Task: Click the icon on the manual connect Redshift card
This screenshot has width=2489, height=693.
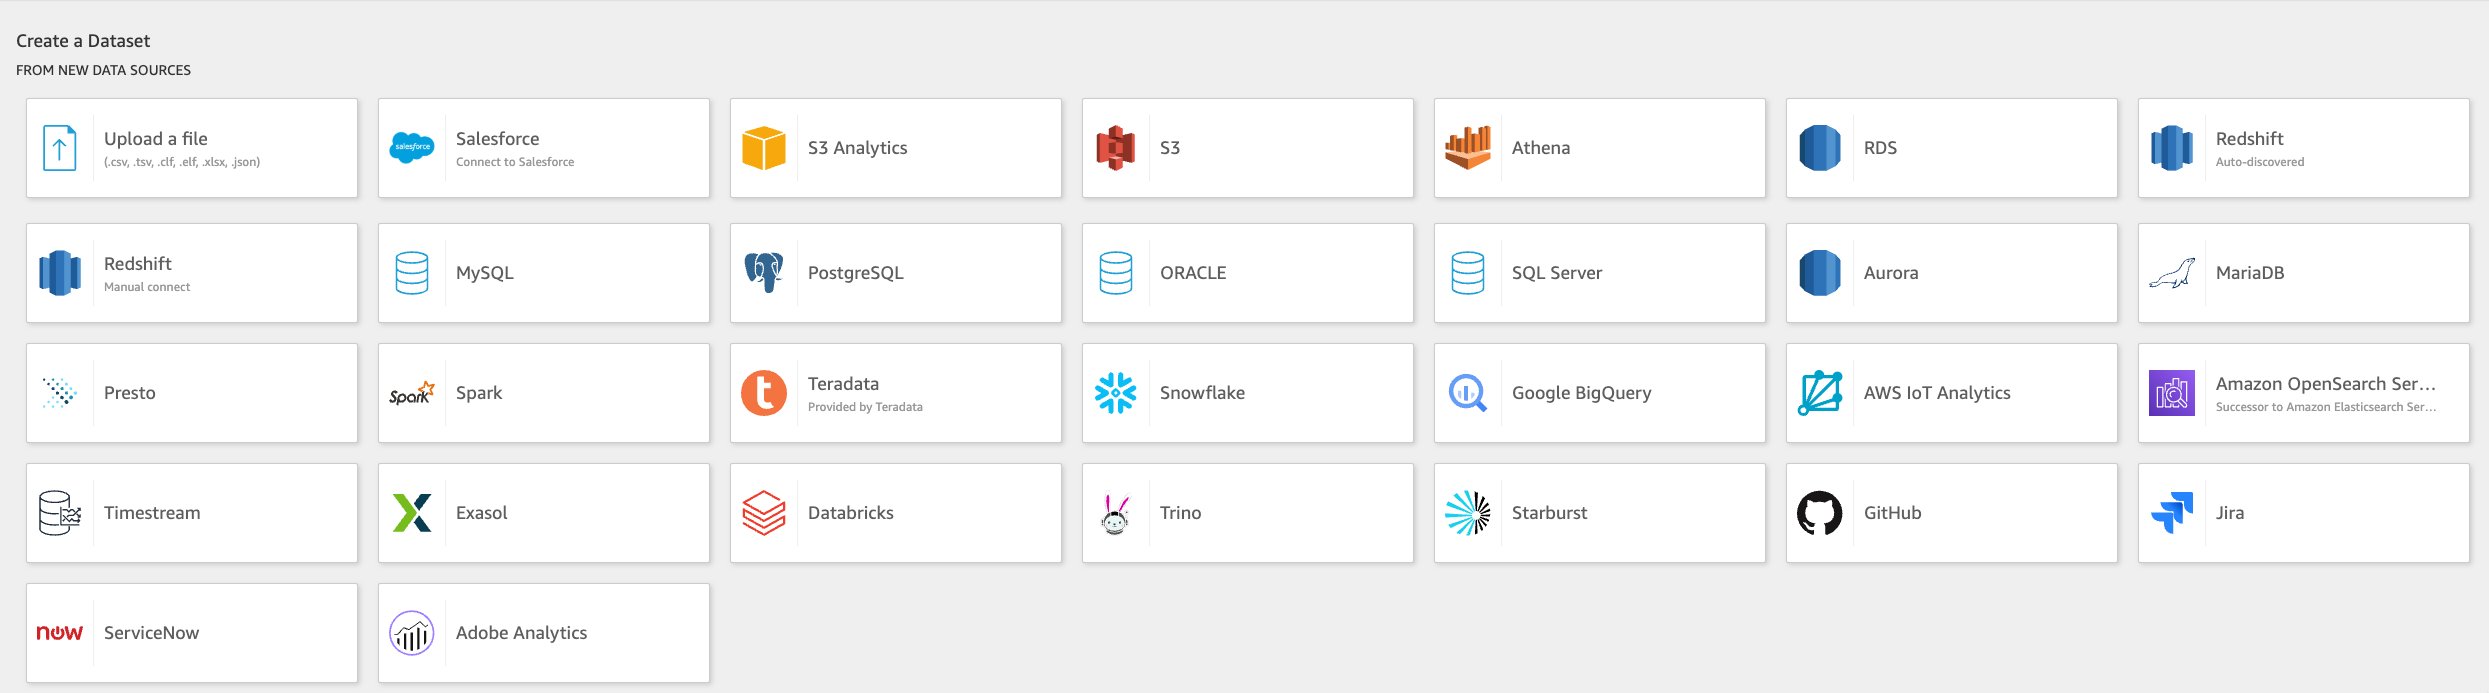Action: coord(60,273)
